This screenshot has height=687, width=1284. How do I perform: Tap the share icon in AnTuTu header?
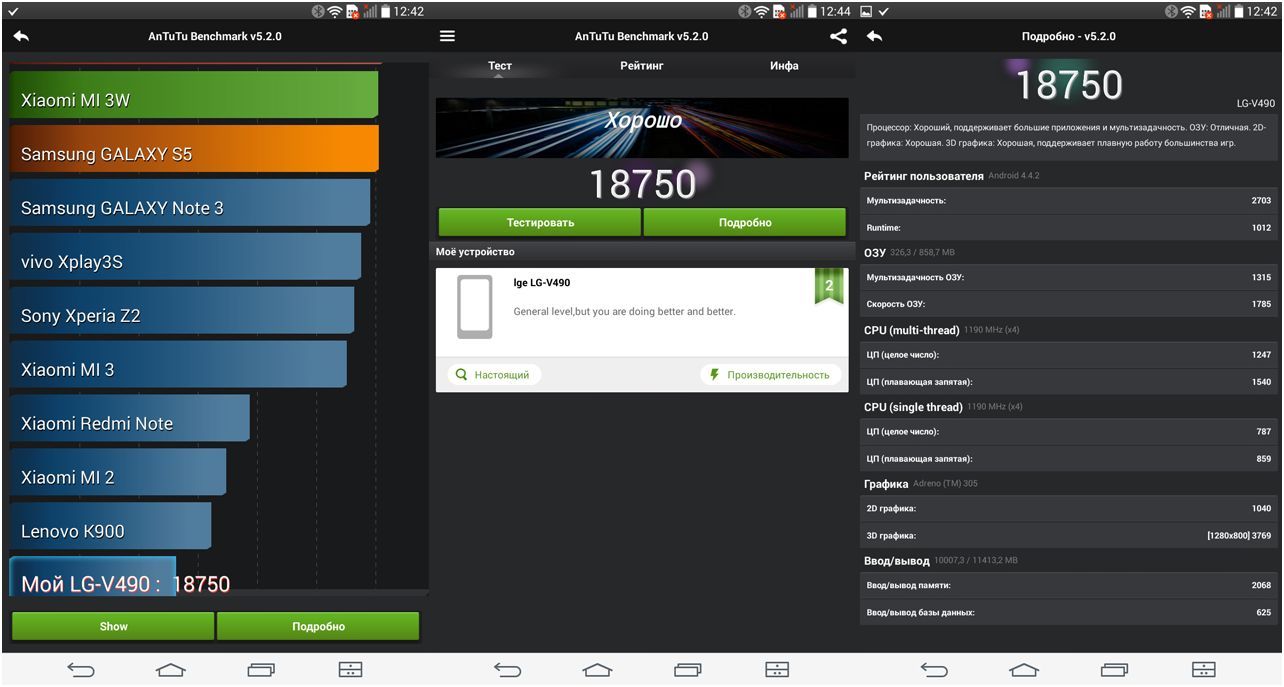[x=838, y=36]
